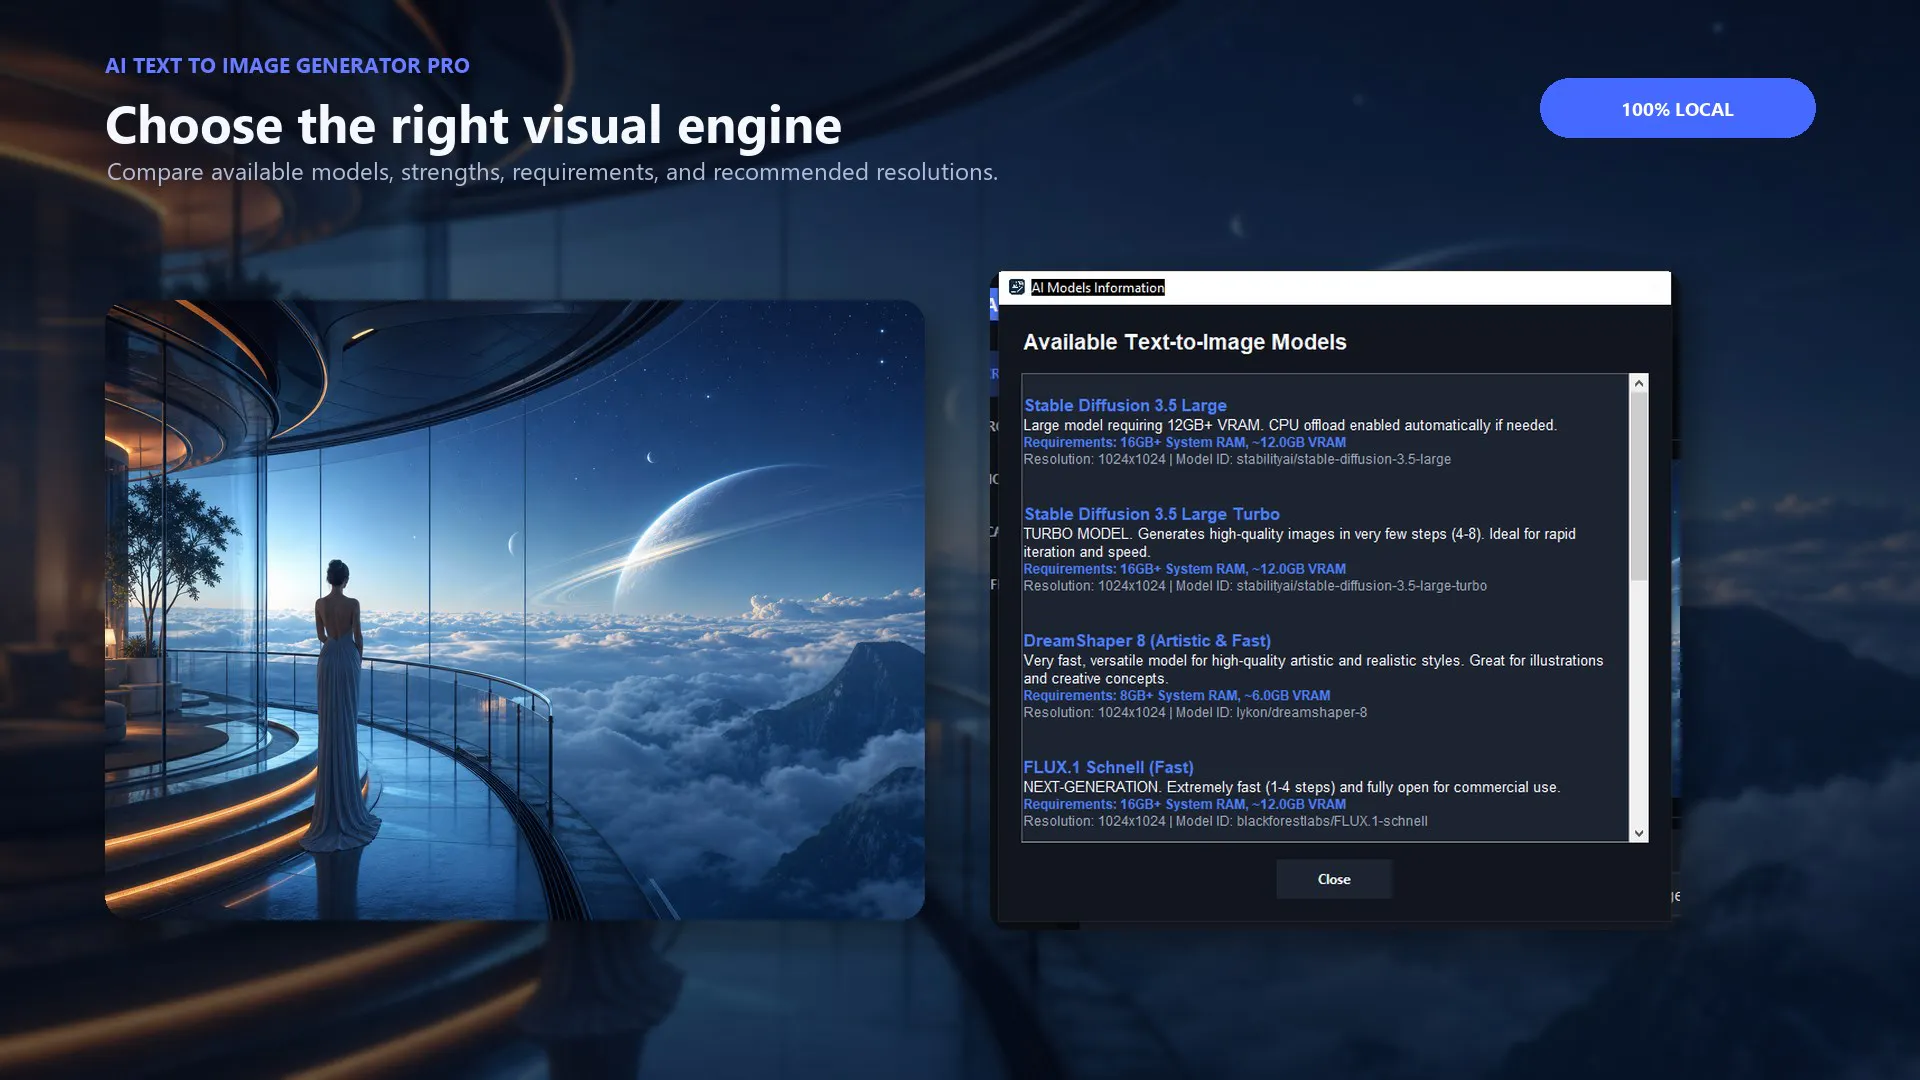This screenshot has width=1920, height=1080.
Task: Click the blackforestlabs/FLUX.1-schnell Model ID line
Action: (1225, 821)
